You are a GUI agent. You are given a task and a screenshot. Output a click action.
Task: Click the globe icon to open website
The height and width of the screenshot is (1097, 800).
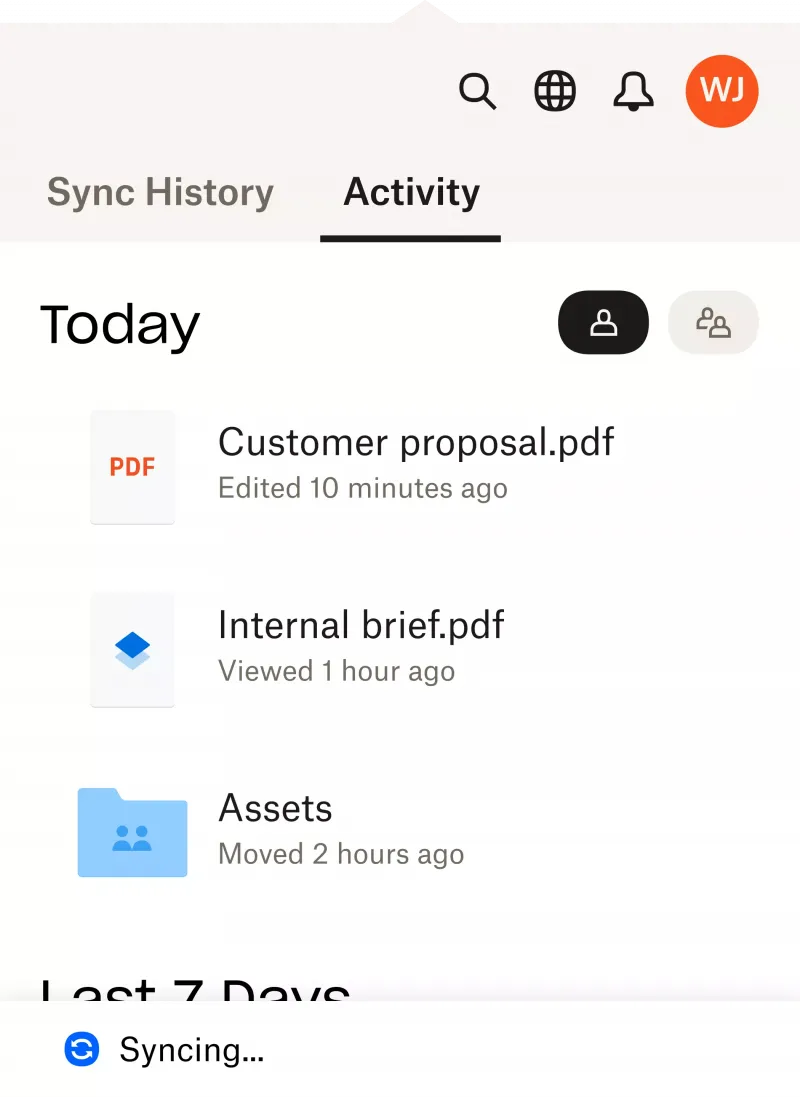555,91
